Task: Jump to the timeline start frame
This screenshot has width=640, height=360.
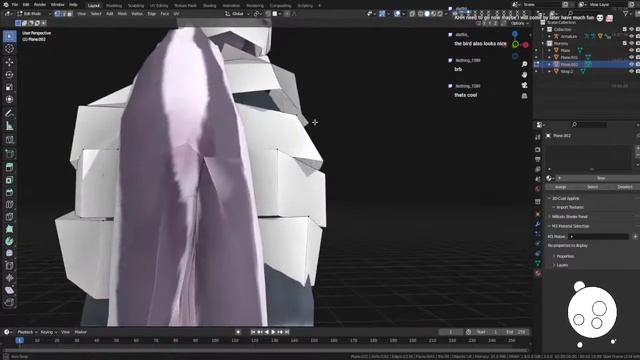Action: [x=253, y=332]
